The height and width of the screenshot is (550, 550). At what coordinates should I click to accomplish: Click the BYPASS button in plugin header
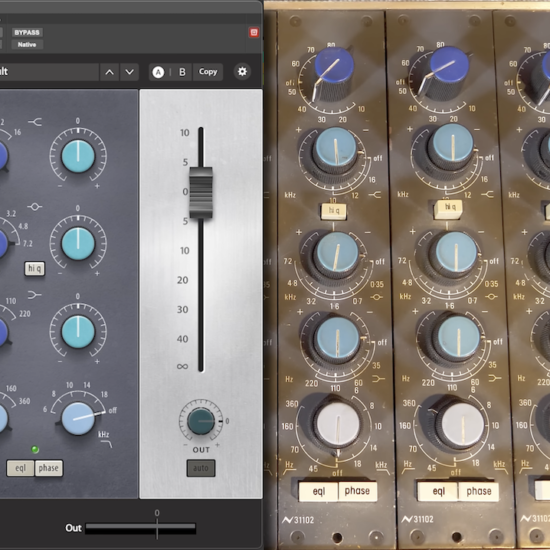coord(27,33)
